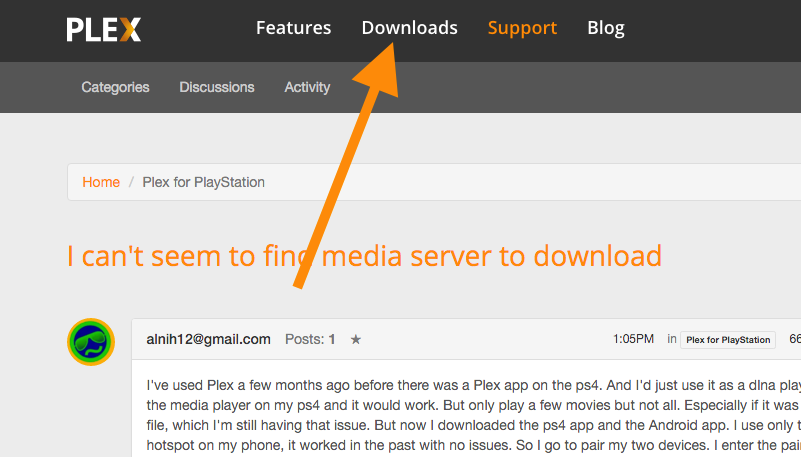The height and width of the screenshot is (457, 801).
Task: Open the Support section
Action: tap(522, 28)
